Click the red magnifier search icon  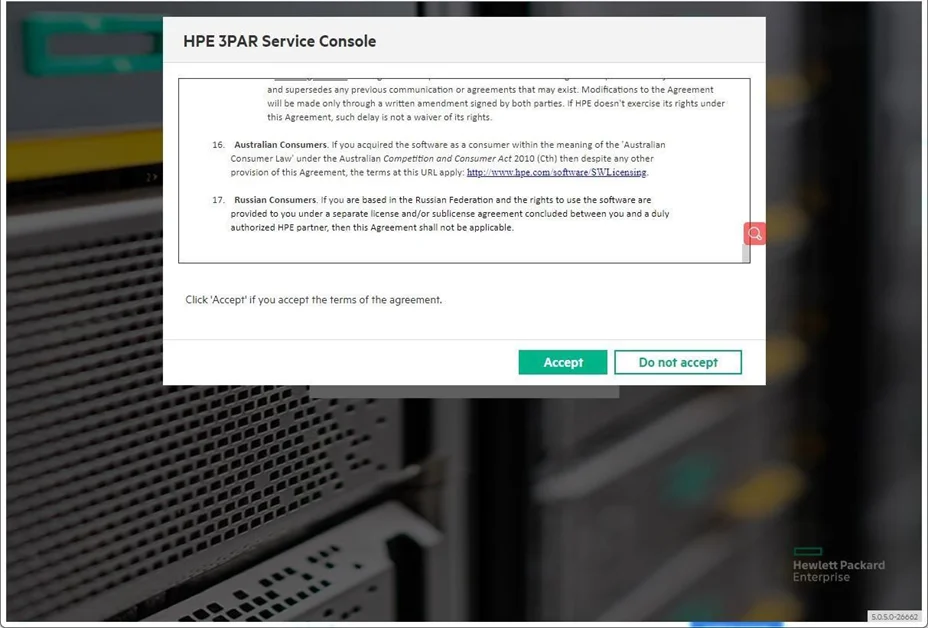[755, 233]
